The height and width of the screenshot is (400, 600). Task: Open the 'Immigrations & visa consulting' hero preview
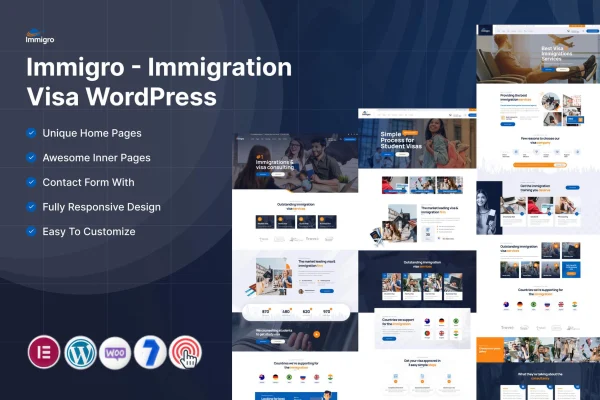295,162
